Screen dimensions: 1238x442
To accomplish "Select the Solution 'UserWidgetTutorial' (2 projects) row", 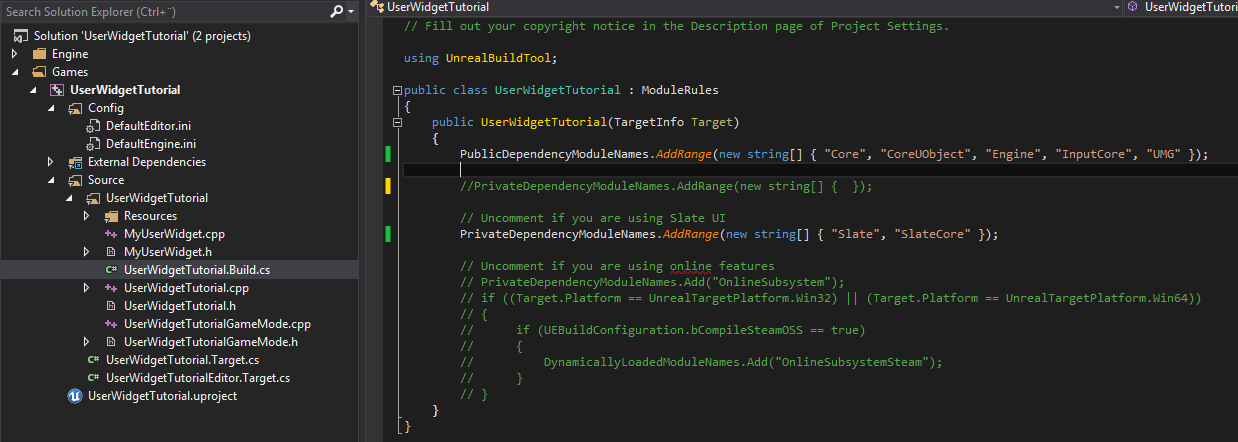I will 142,36.
